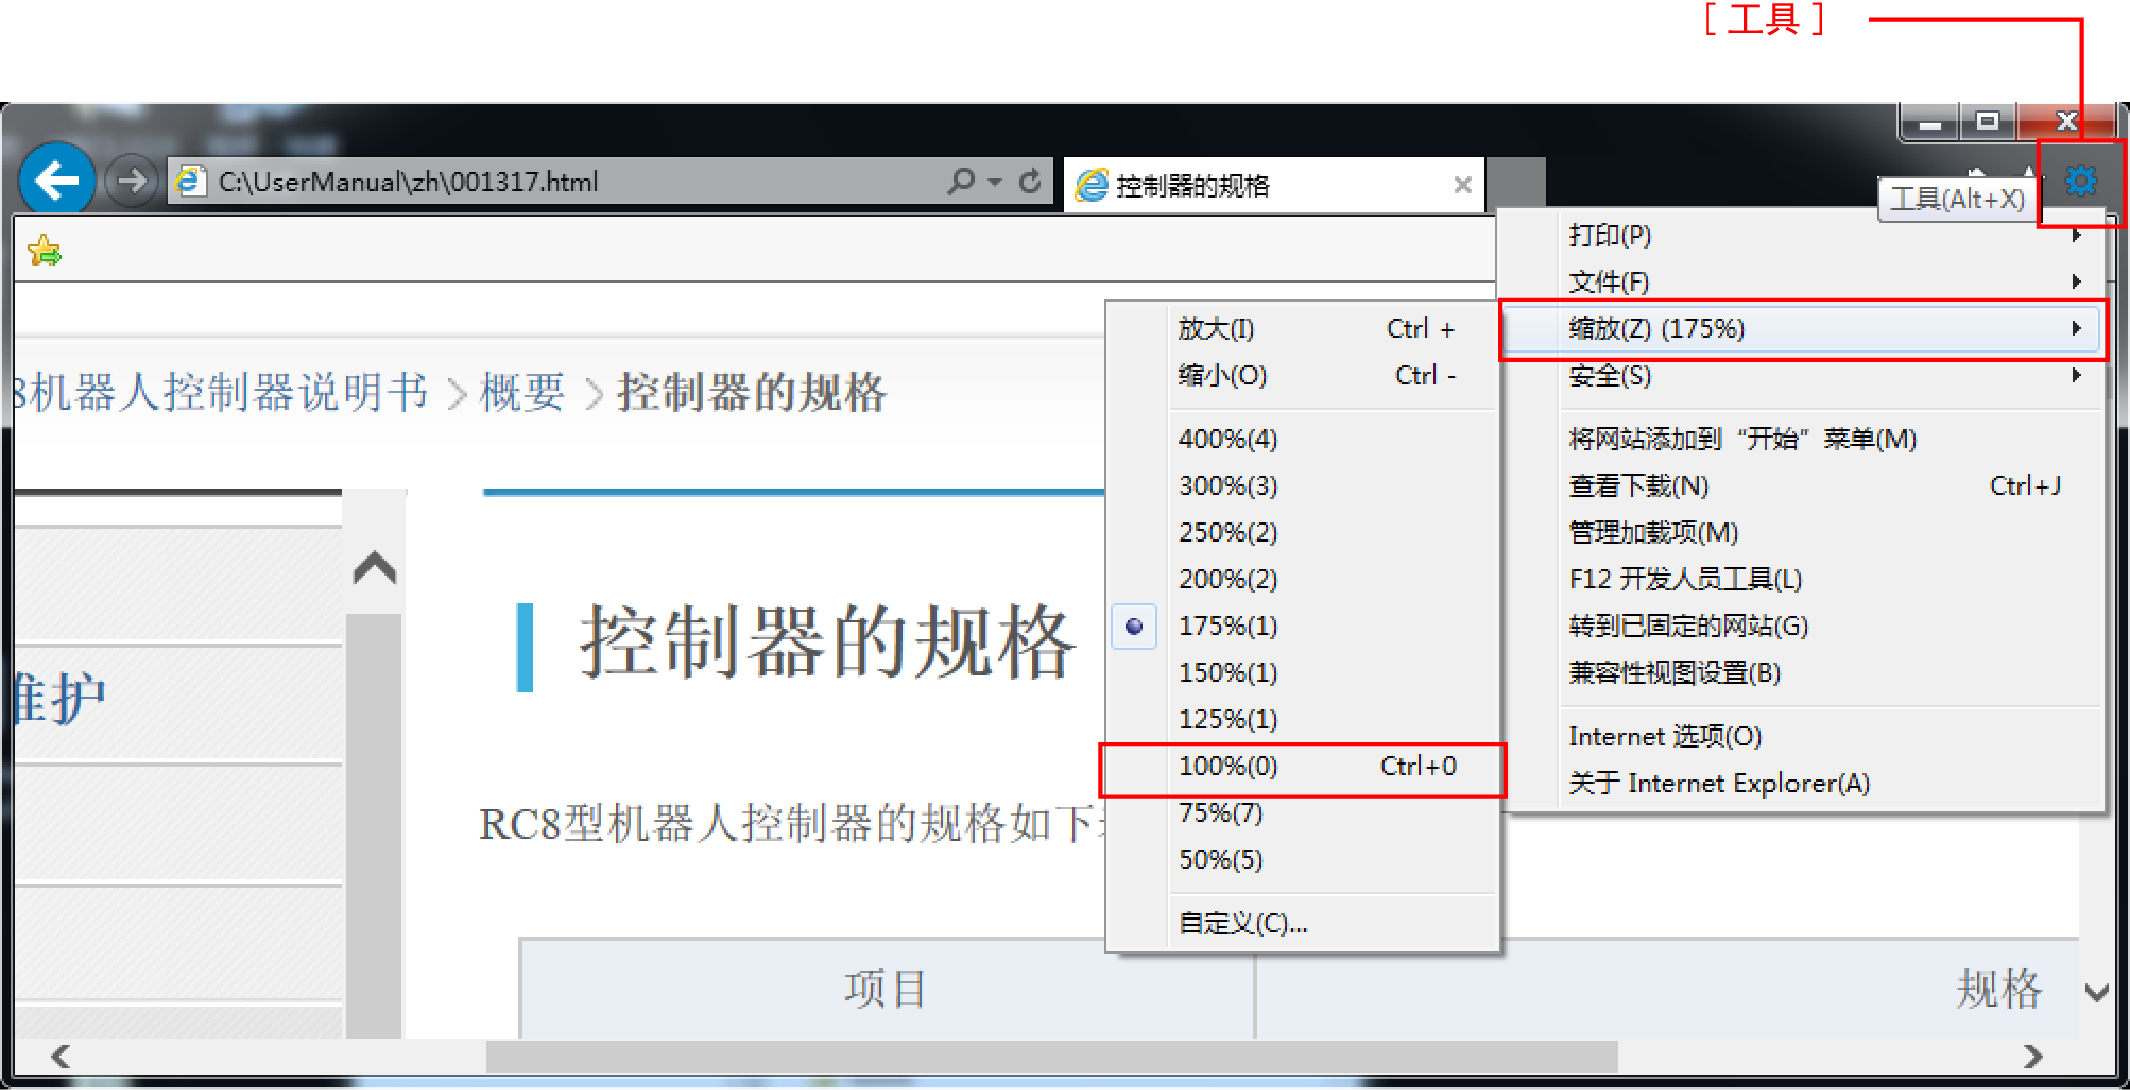
Task: Select 150%(1) zoom level
Action: pos(1227,673)
